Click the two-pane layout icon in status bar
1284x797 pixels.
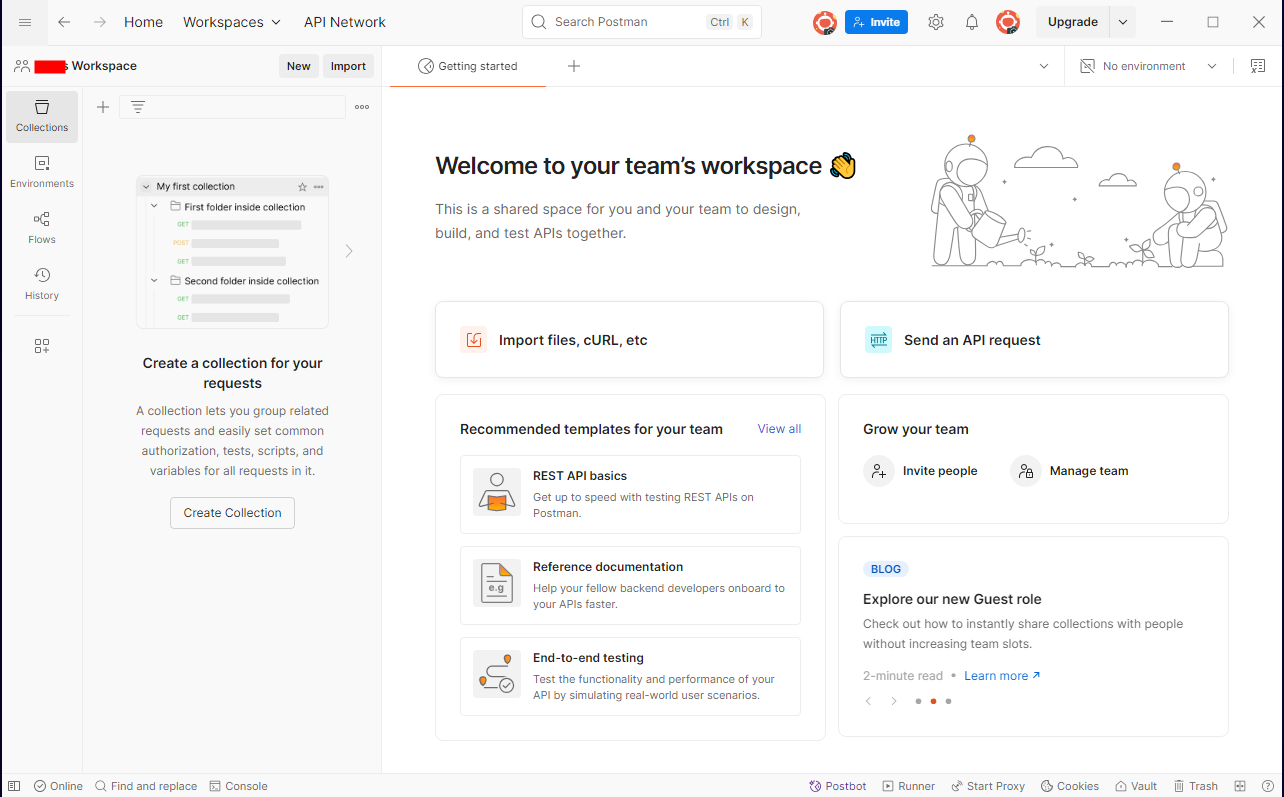[x=1240, y=786]
